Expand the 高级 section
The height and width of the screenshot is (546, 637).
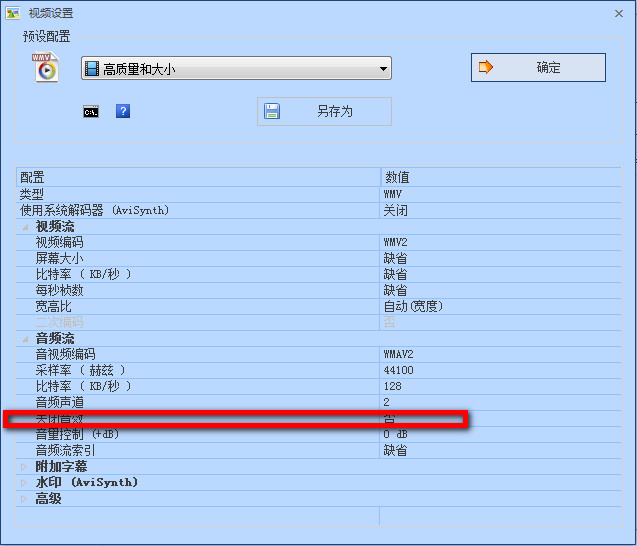(25, 498)
